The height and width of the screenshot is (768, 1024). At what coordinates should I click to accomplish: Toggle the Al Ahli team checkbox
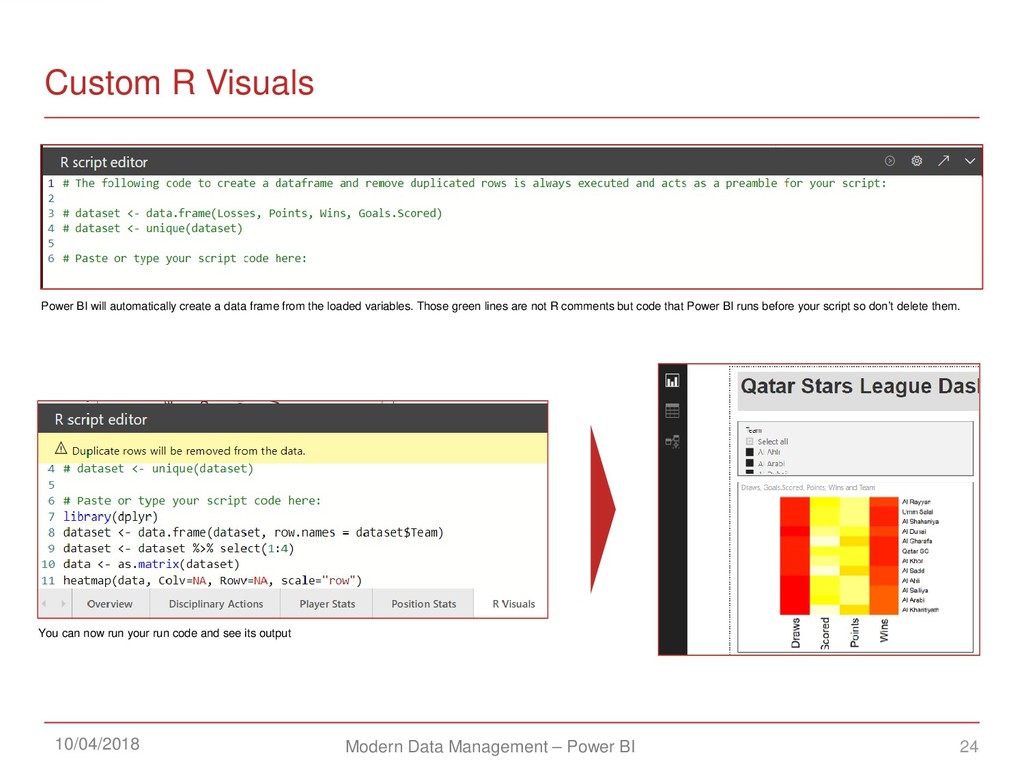tap(749, 452)
